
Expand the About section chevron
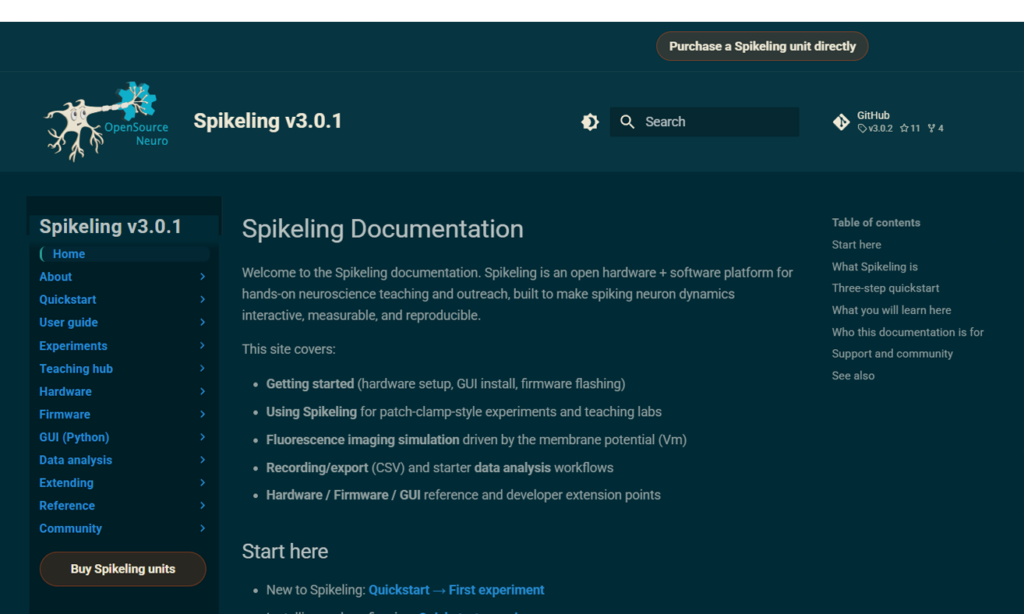click(x=203, y=277)
